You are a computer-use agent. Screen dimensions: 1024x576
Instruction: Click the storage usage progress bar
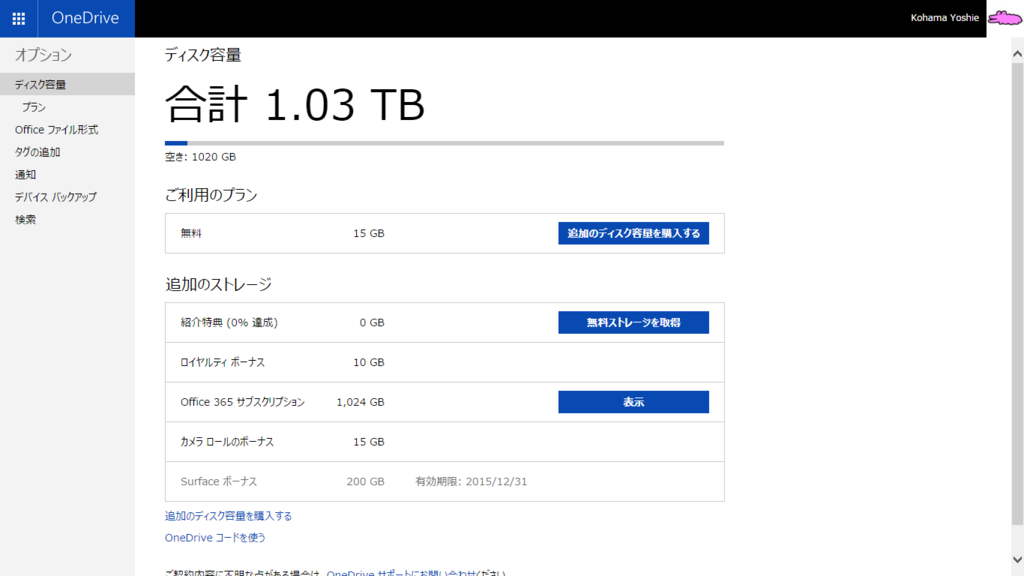444,143
